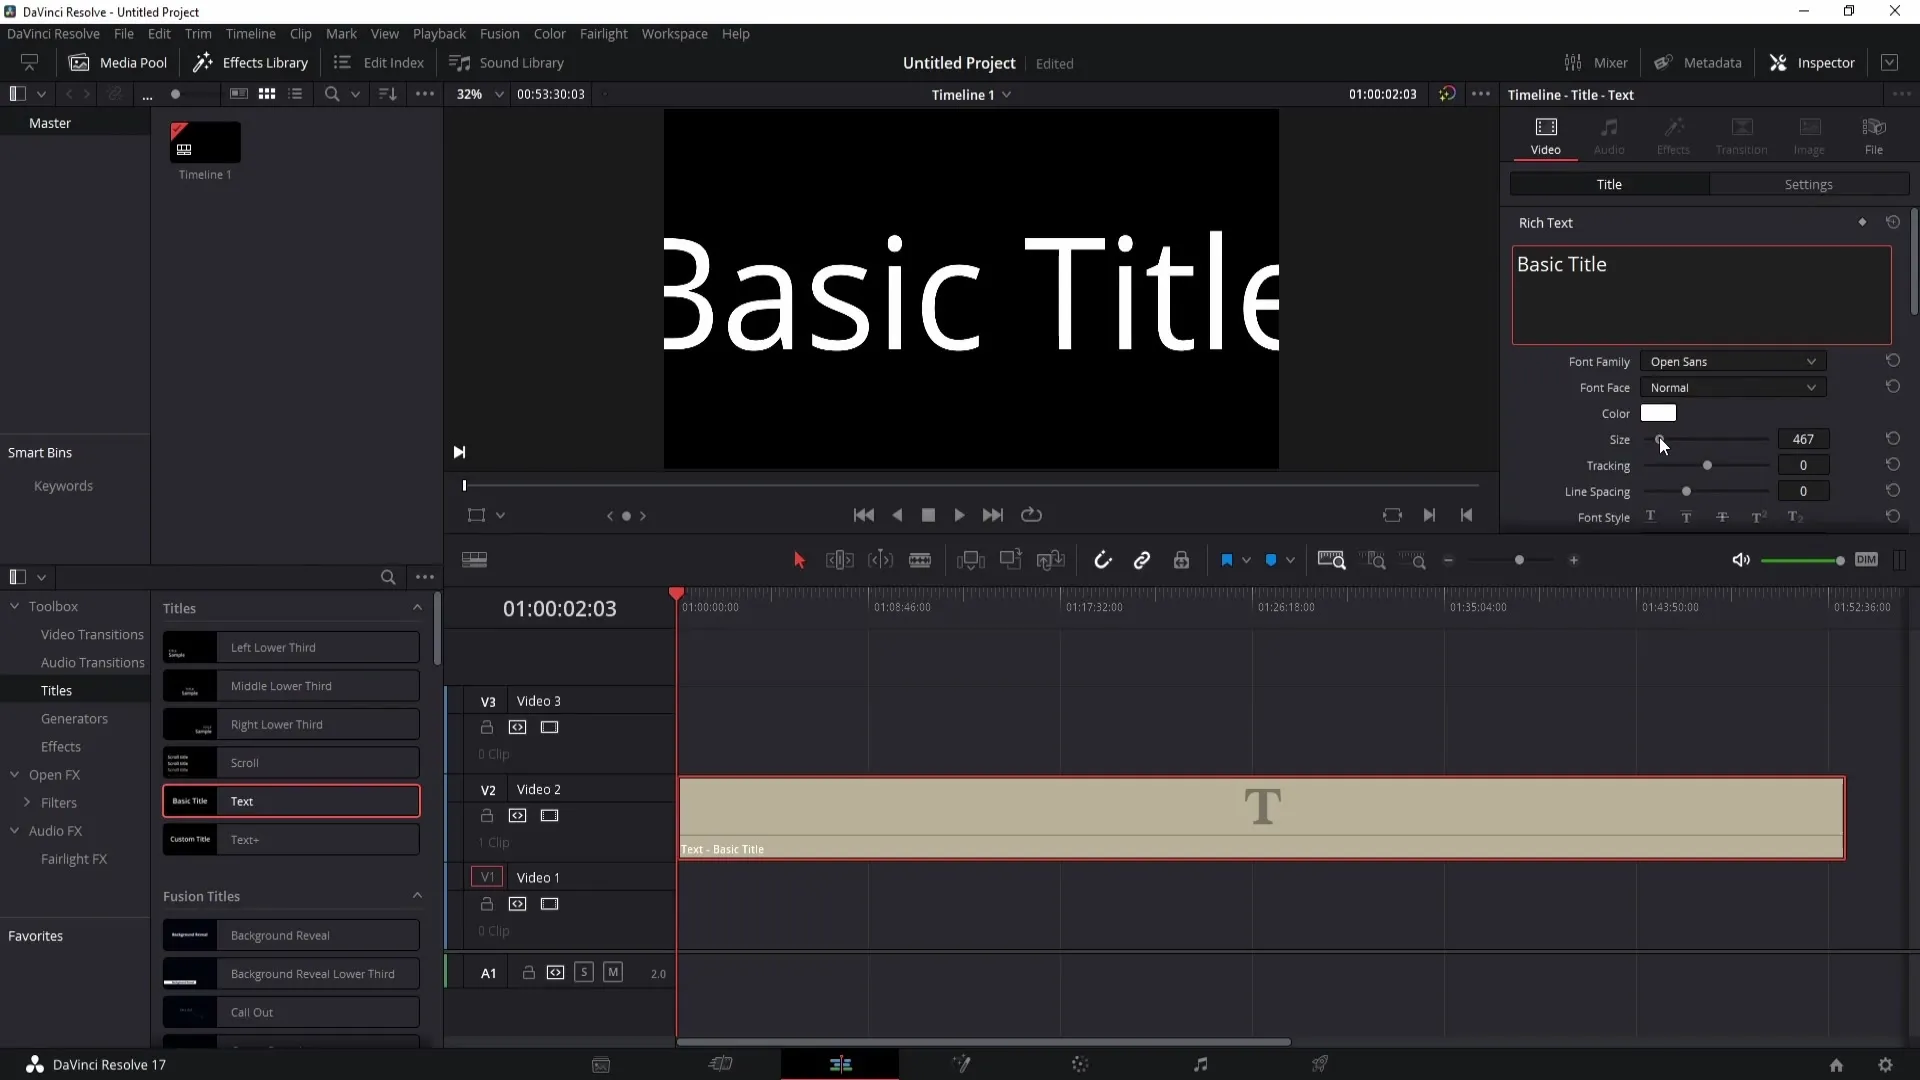Image resolution: width=1920 pixels, height=1080 pixels.
Task: Drag the Size slider for title text
Action: tap(1662, 439)
